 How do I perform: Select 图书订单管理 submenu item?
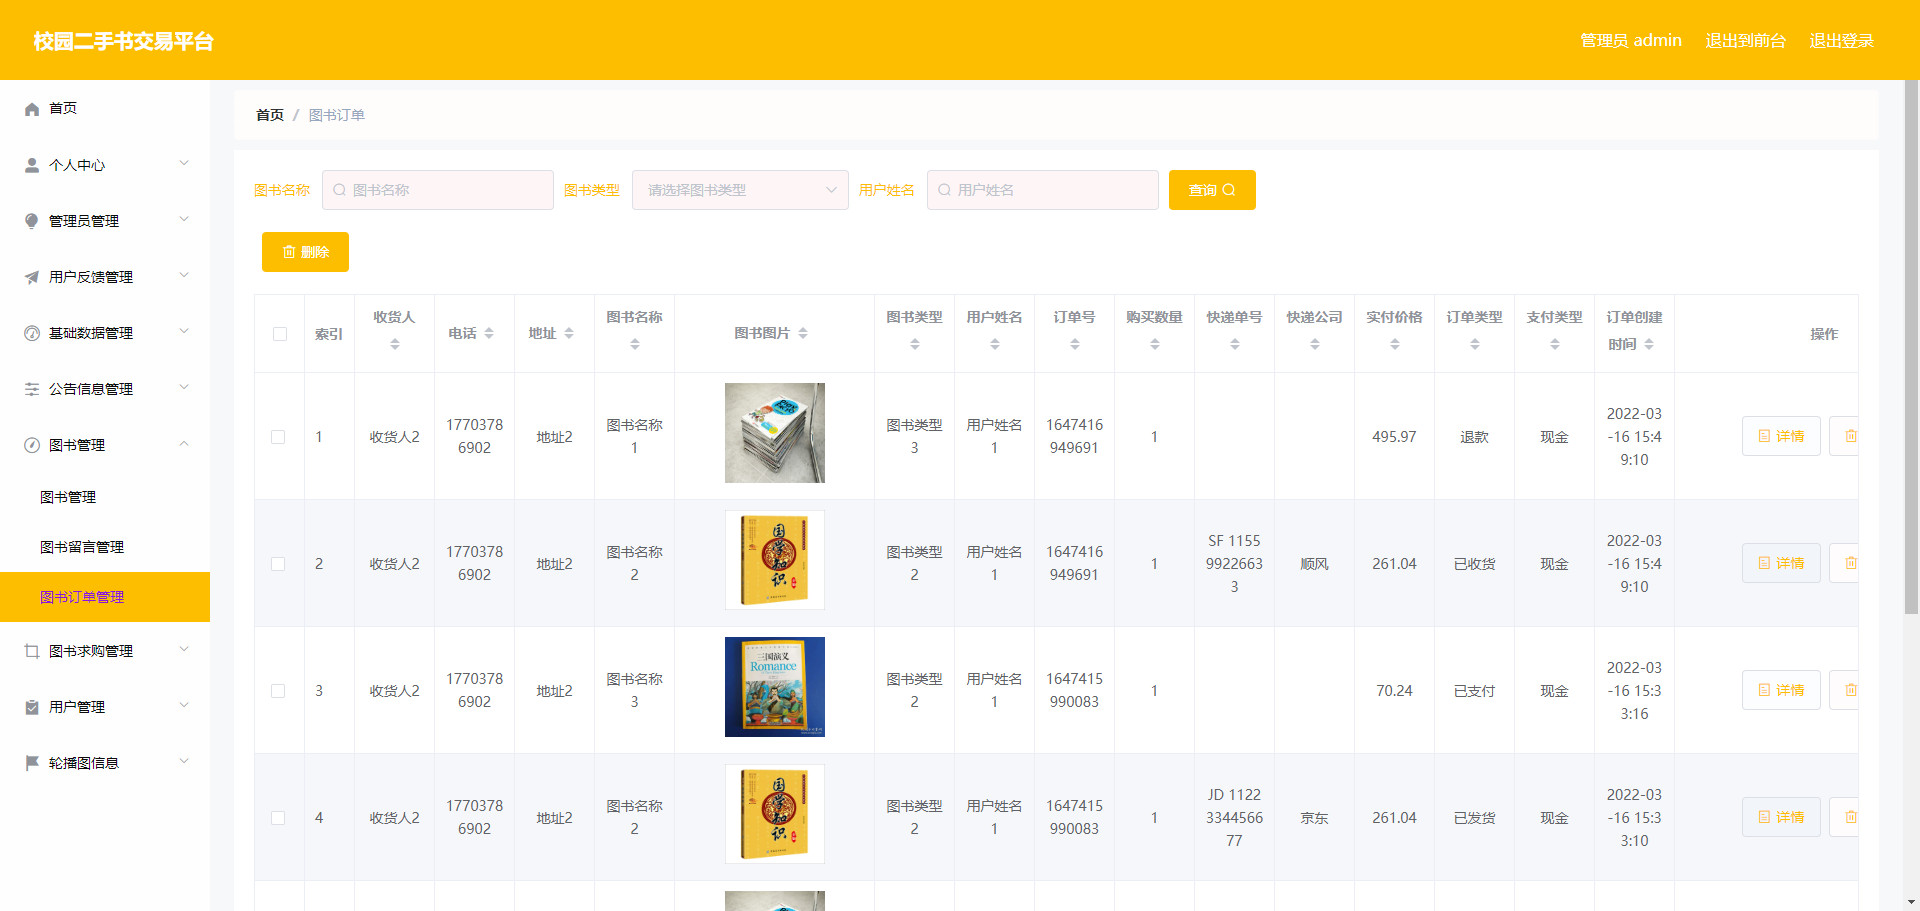point(105,597)
